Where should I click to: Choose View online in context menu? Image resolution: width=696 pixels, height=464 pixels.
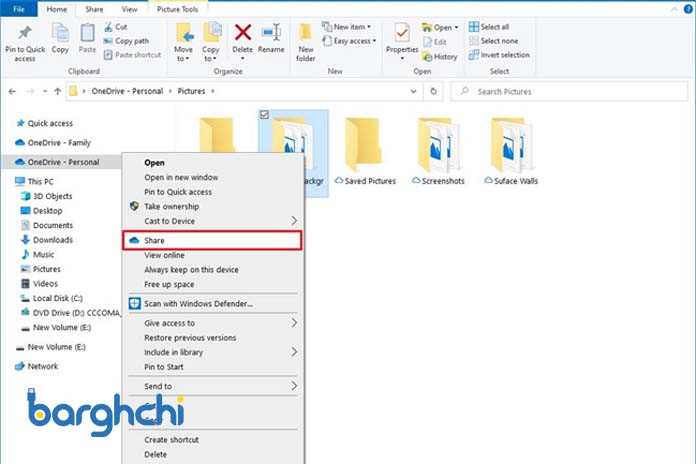(214, 255)
